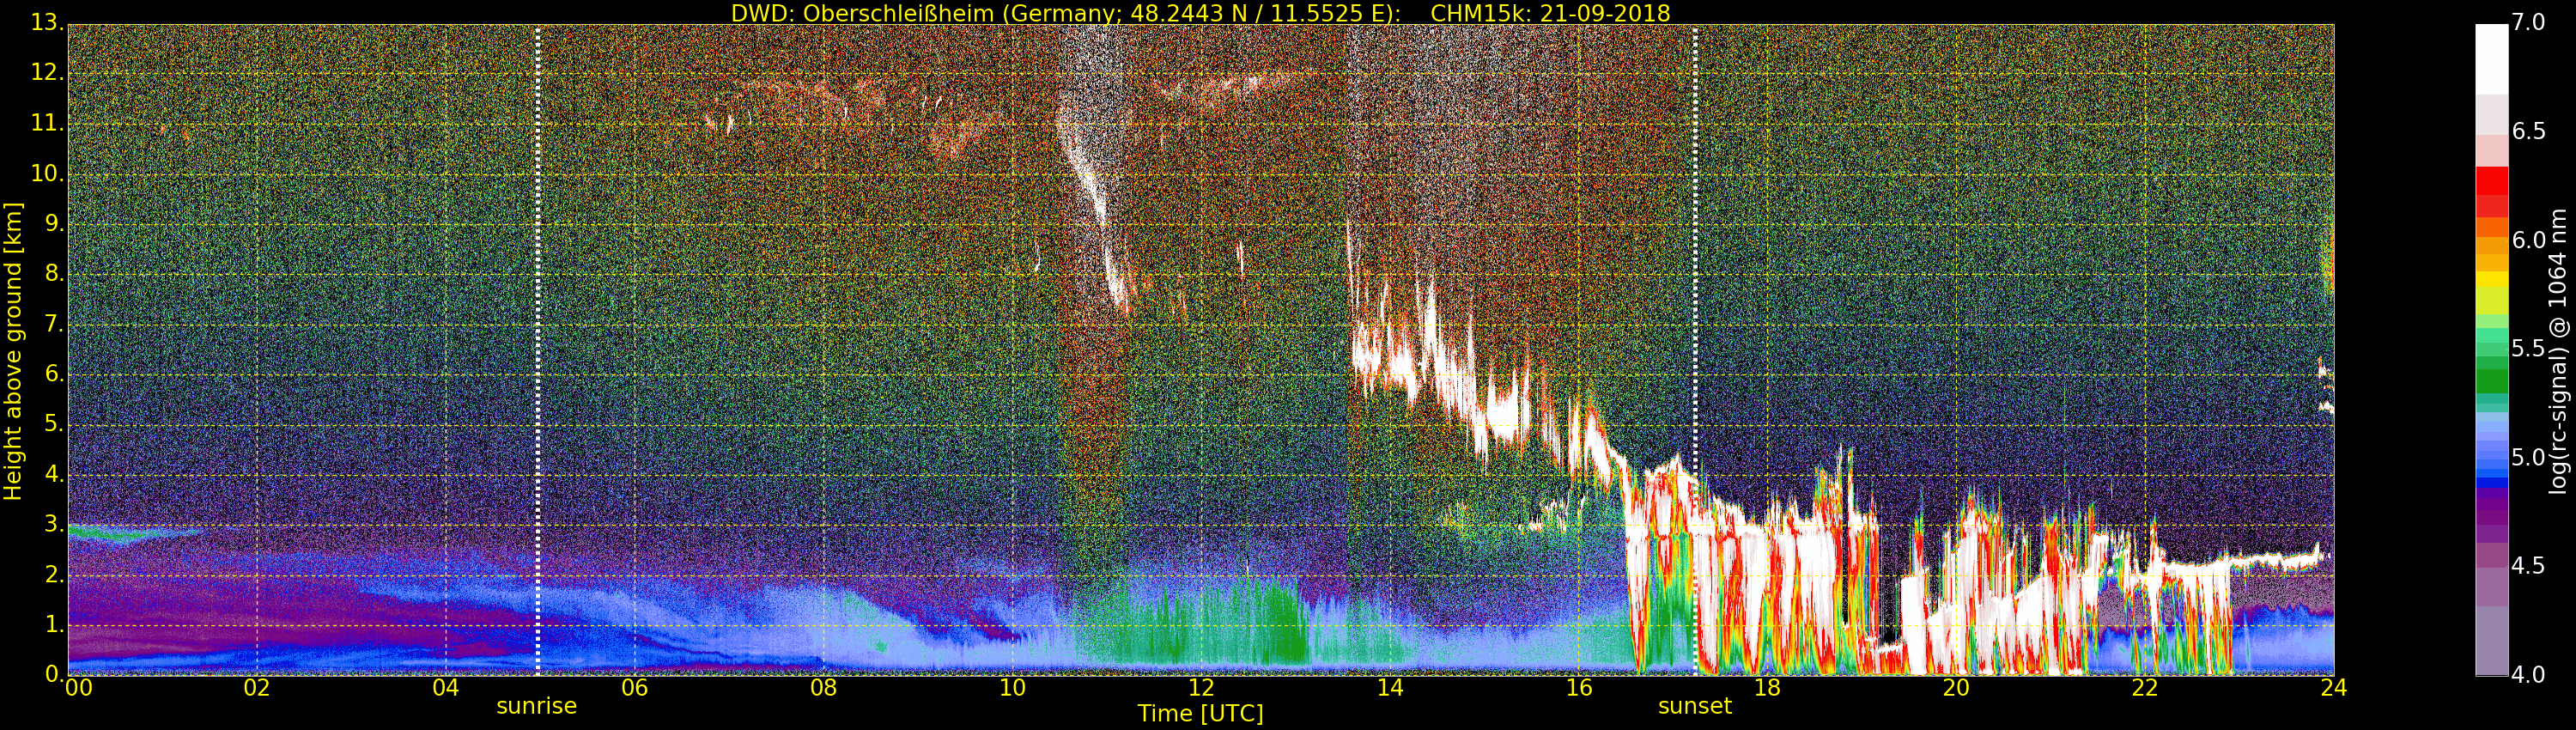The width and height of the screenshot is (2576, 730).
Task: Click the time tick label '06'
Action: point(634,687)
